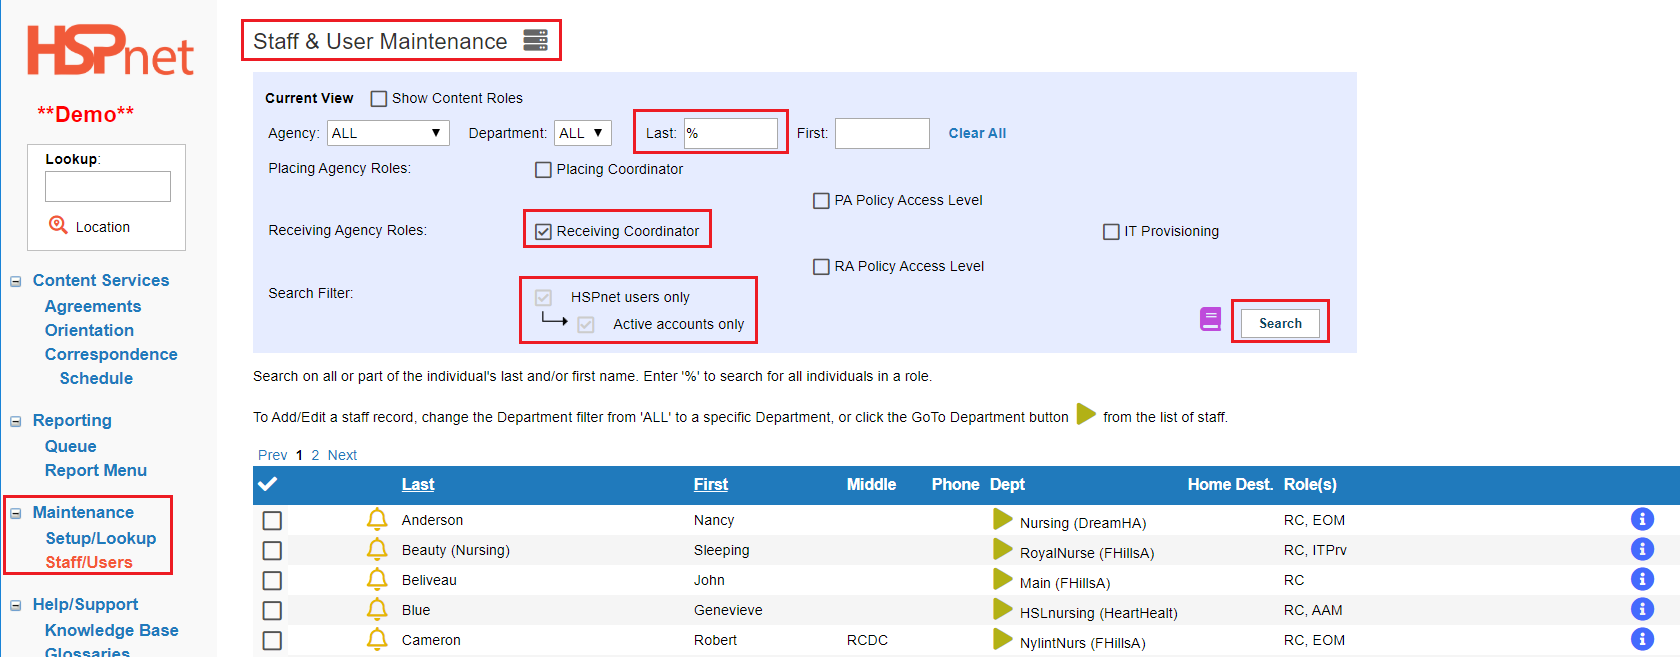Click the Prev page link
The image size is (1680, 657).
point(272,455)
